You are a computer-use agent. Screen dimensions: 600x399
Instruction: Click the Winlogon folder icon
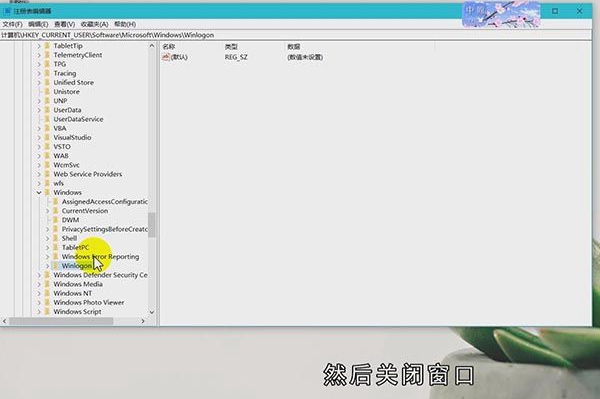56,266
